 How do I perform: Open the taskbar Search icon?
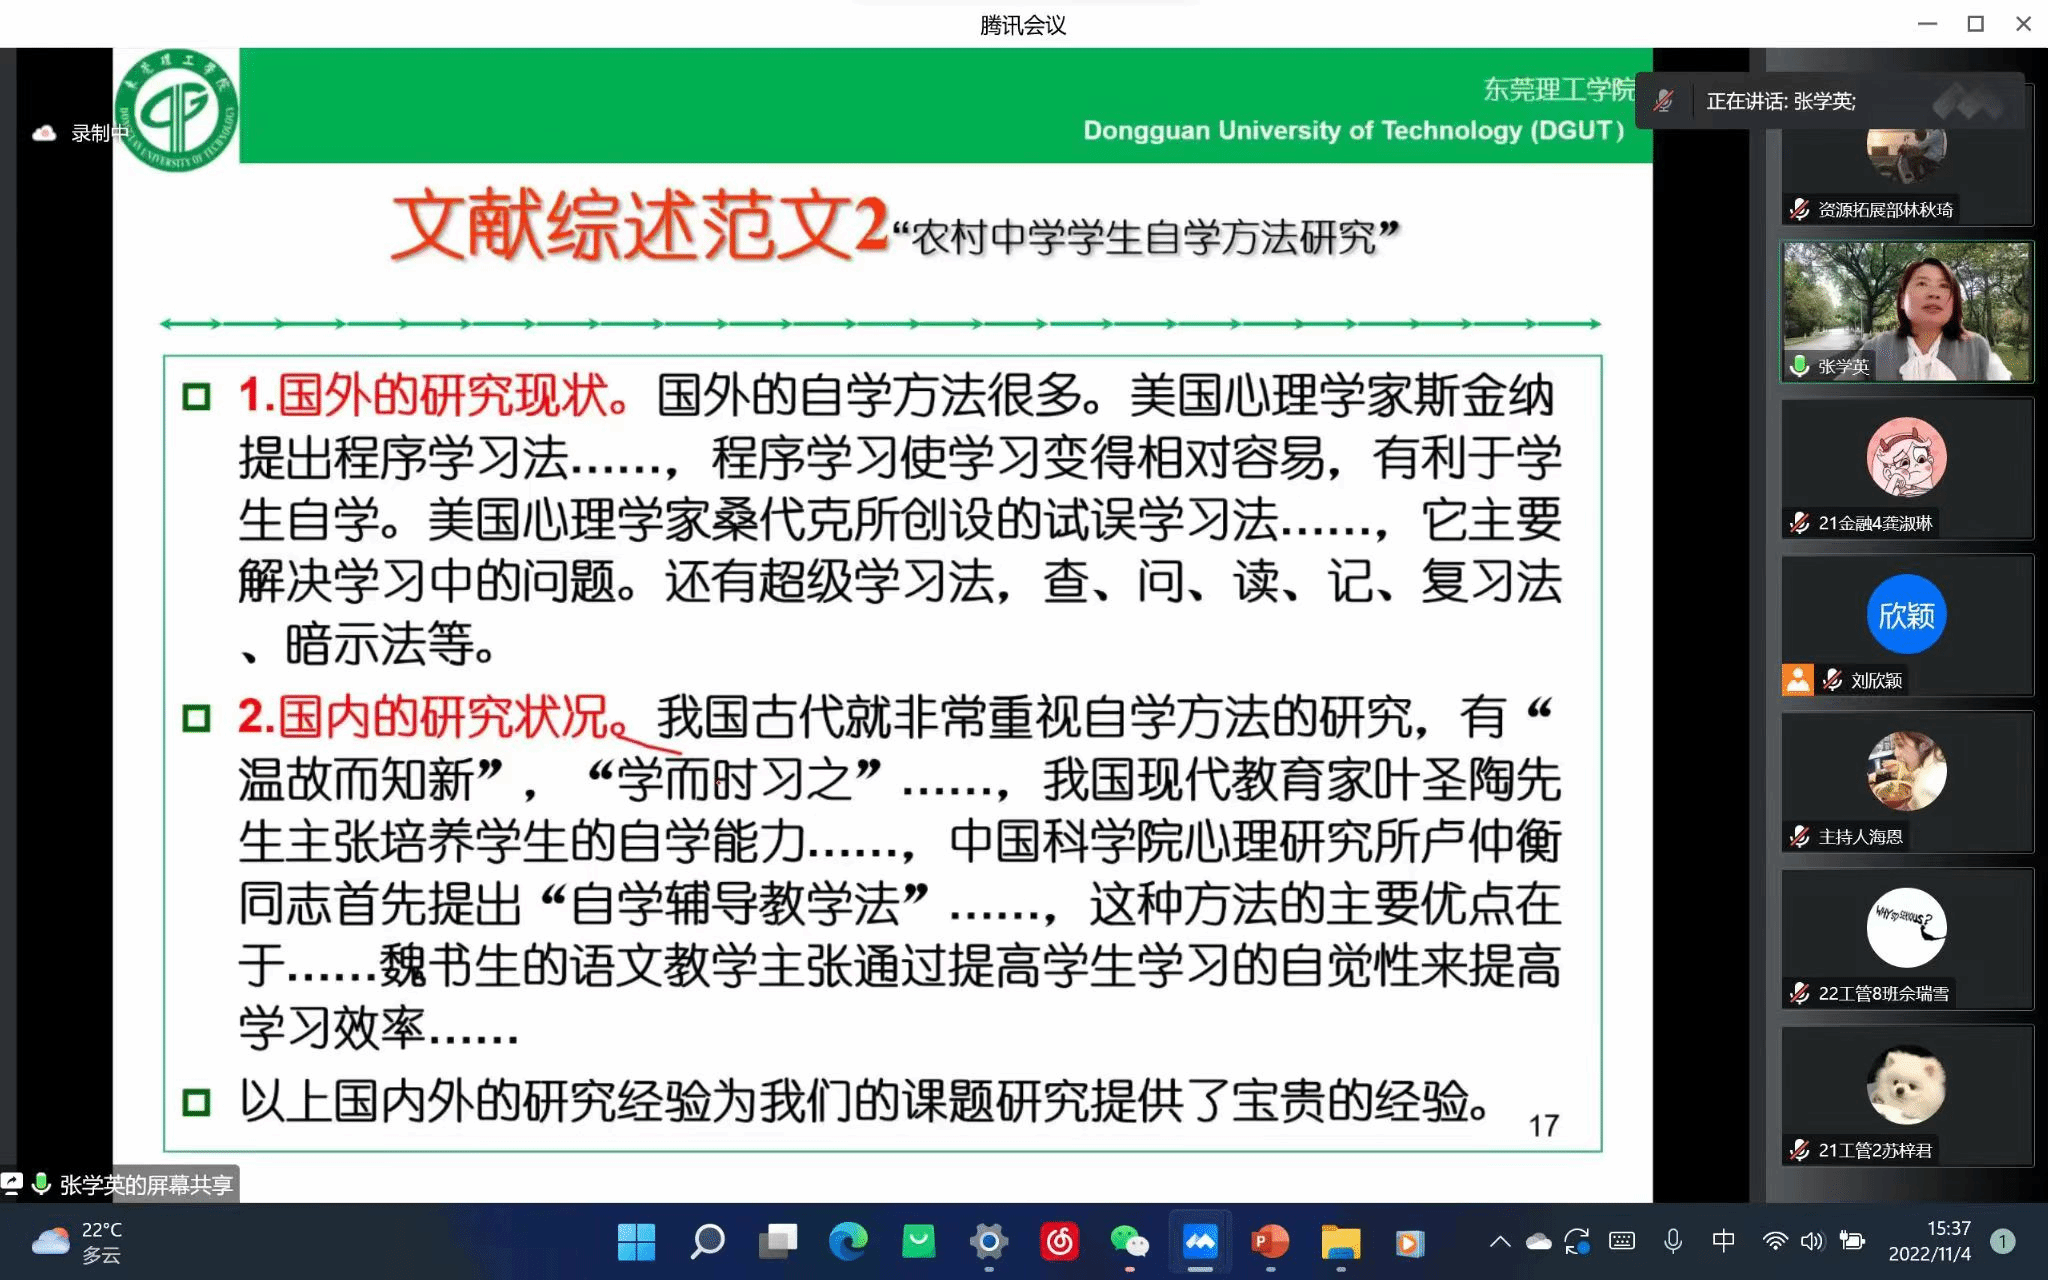click(x=707, y=1242)
